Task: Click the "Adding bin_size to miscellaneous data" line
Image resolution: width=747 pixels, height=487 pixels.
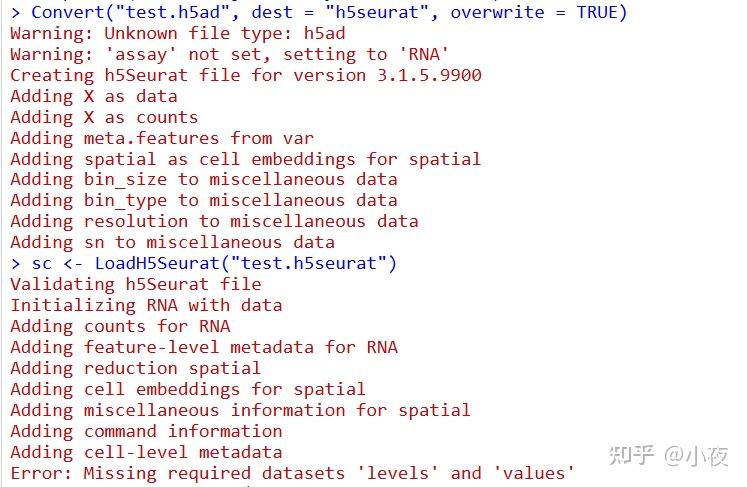Action: (x=203, y=179)
